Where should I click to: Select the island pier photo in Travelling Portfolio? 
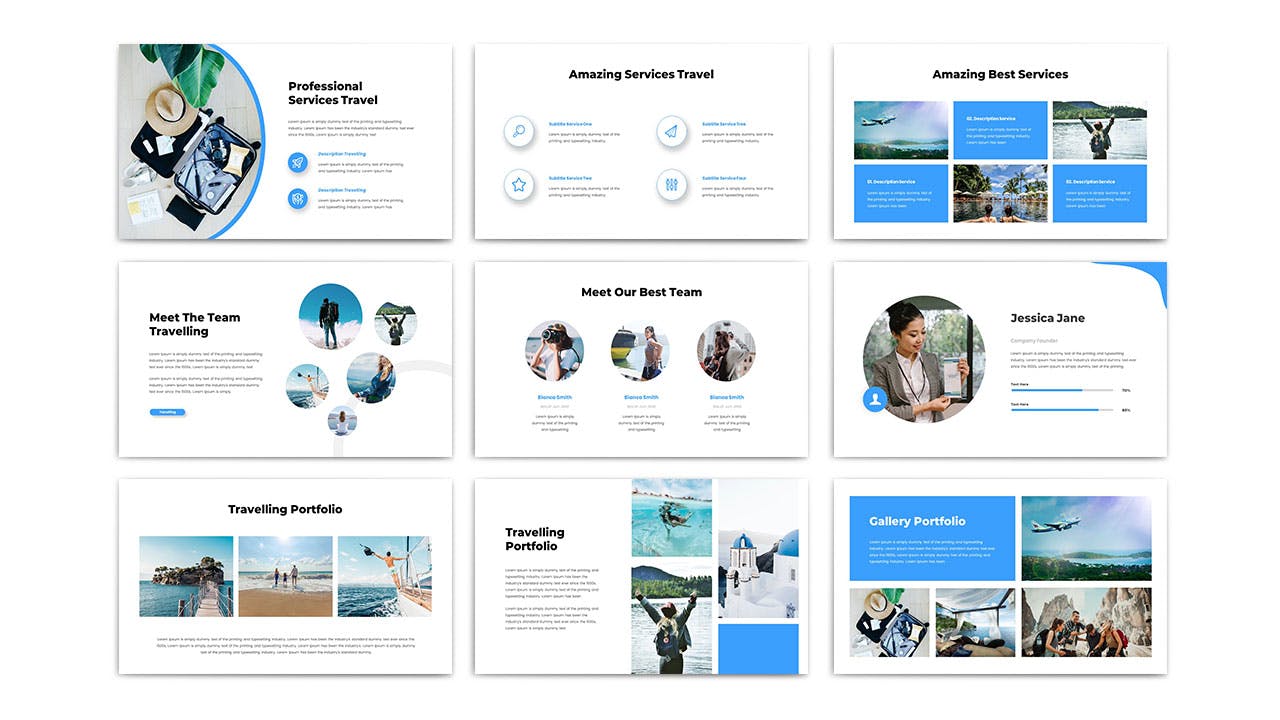(x=186, y=576)
